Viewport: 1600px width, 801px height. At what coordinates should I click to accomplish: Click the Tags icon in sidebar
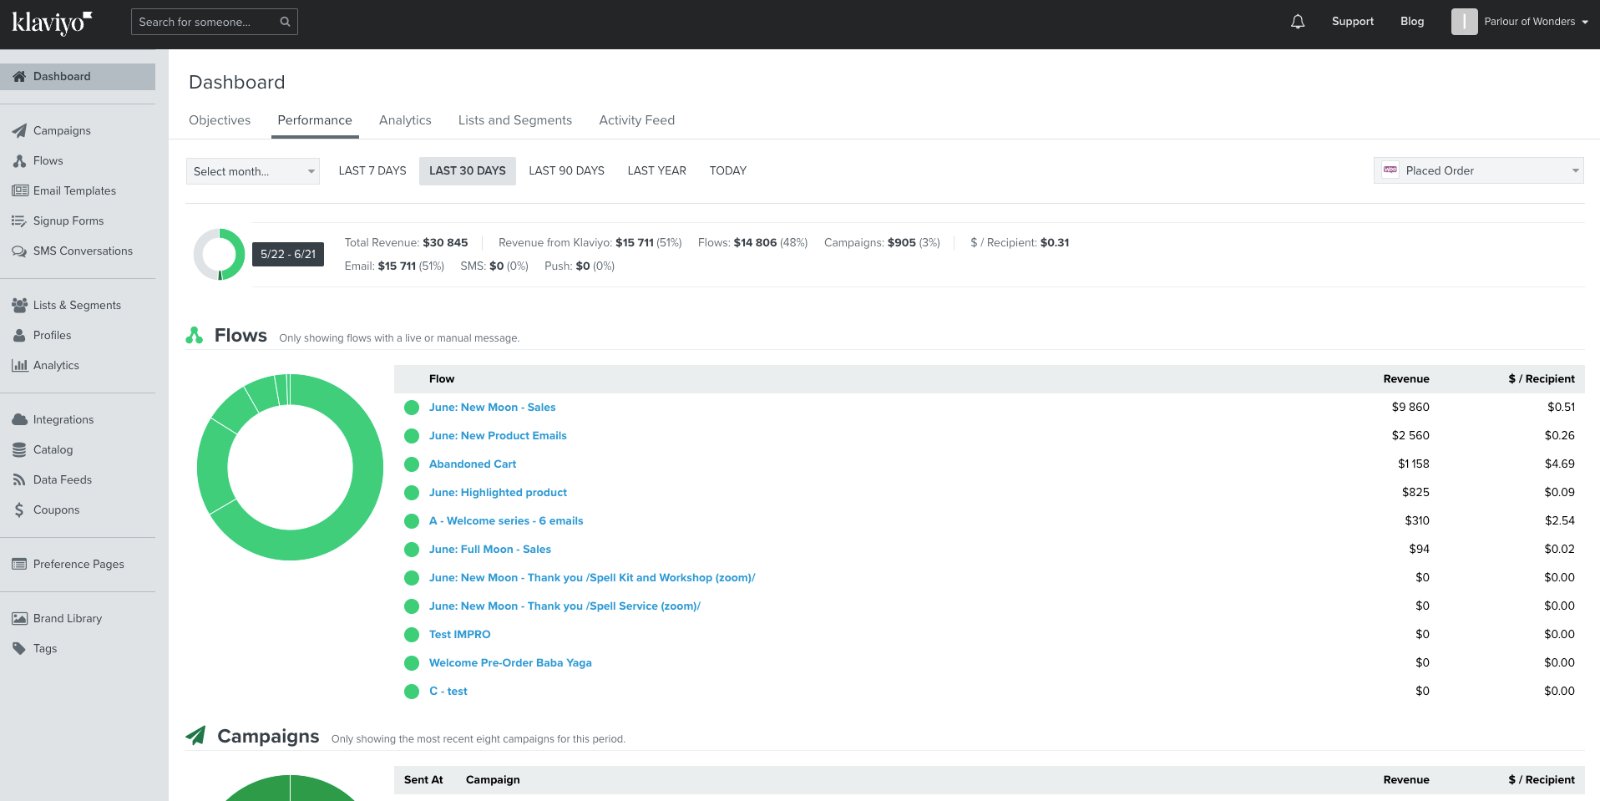(x=19, y=649)
